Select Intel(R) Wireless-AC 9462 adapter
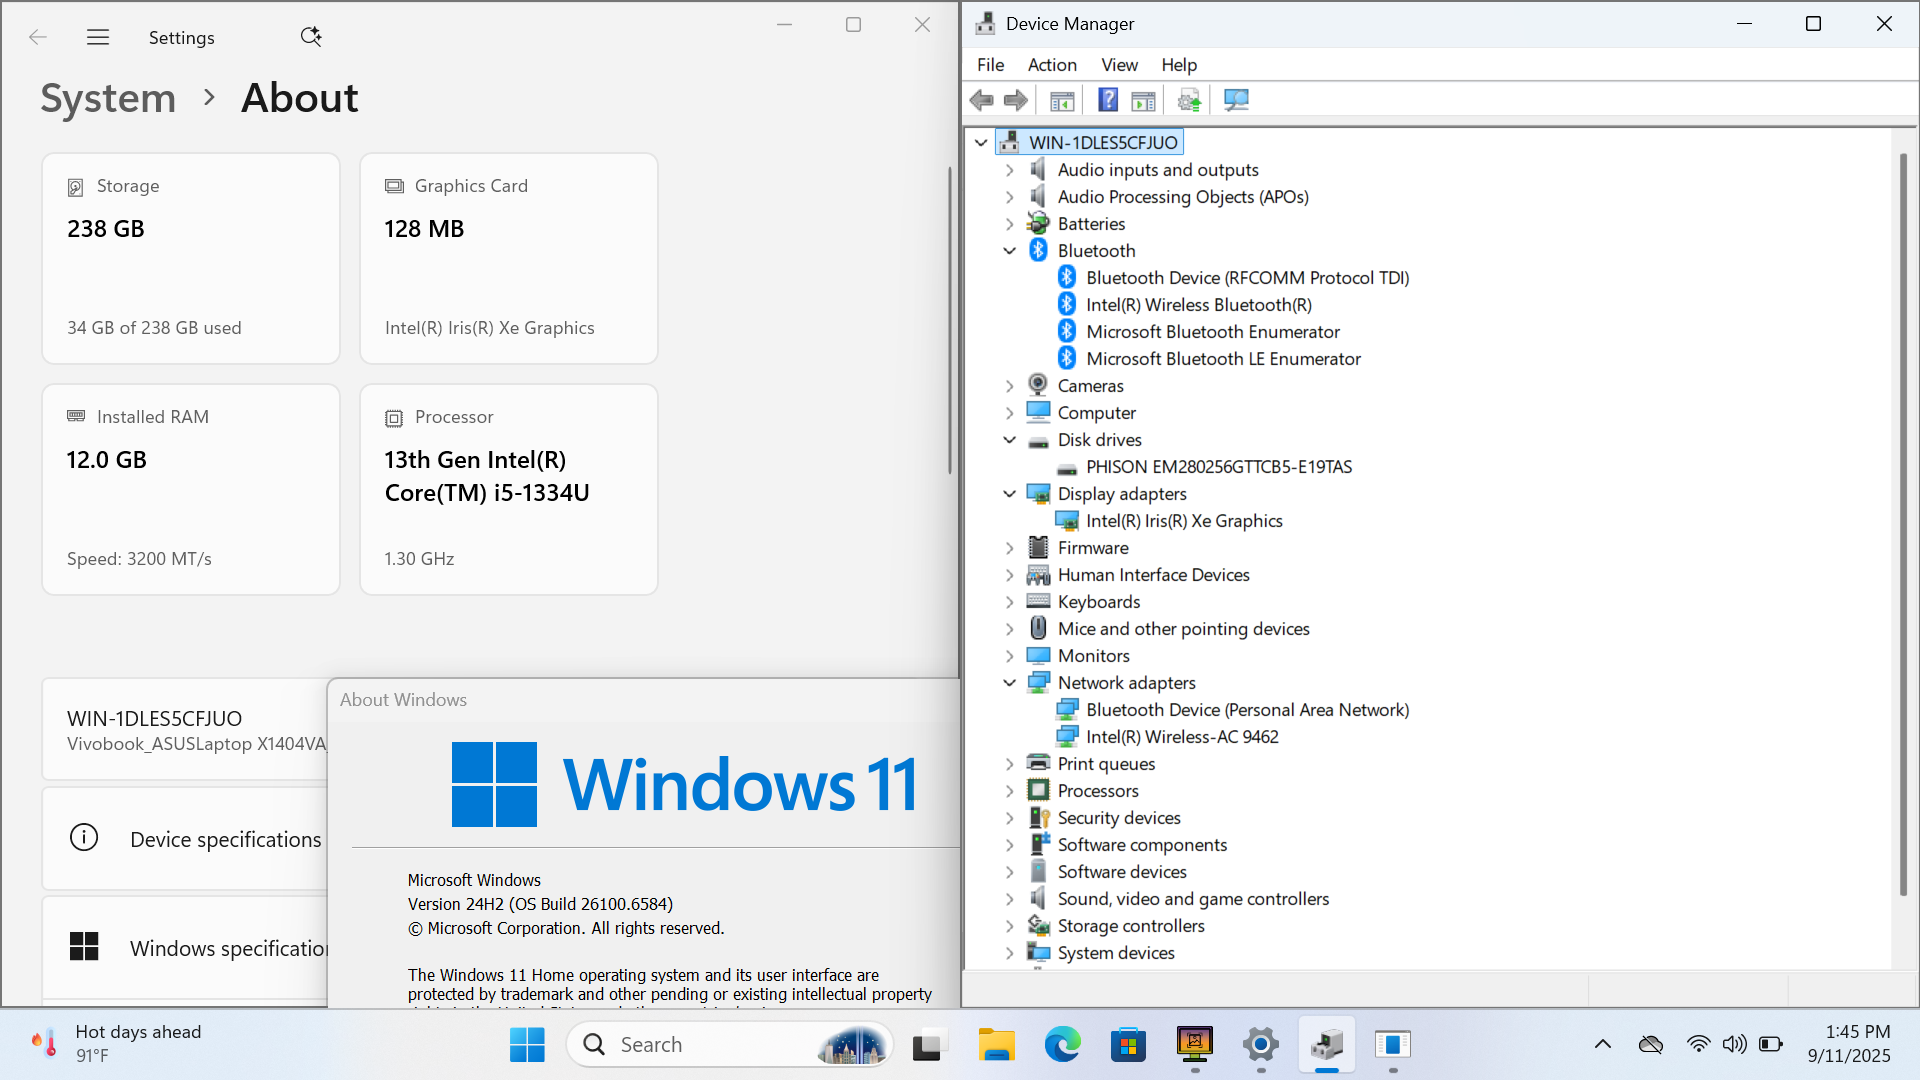1920x1080 pixels. coord(1182,737)
